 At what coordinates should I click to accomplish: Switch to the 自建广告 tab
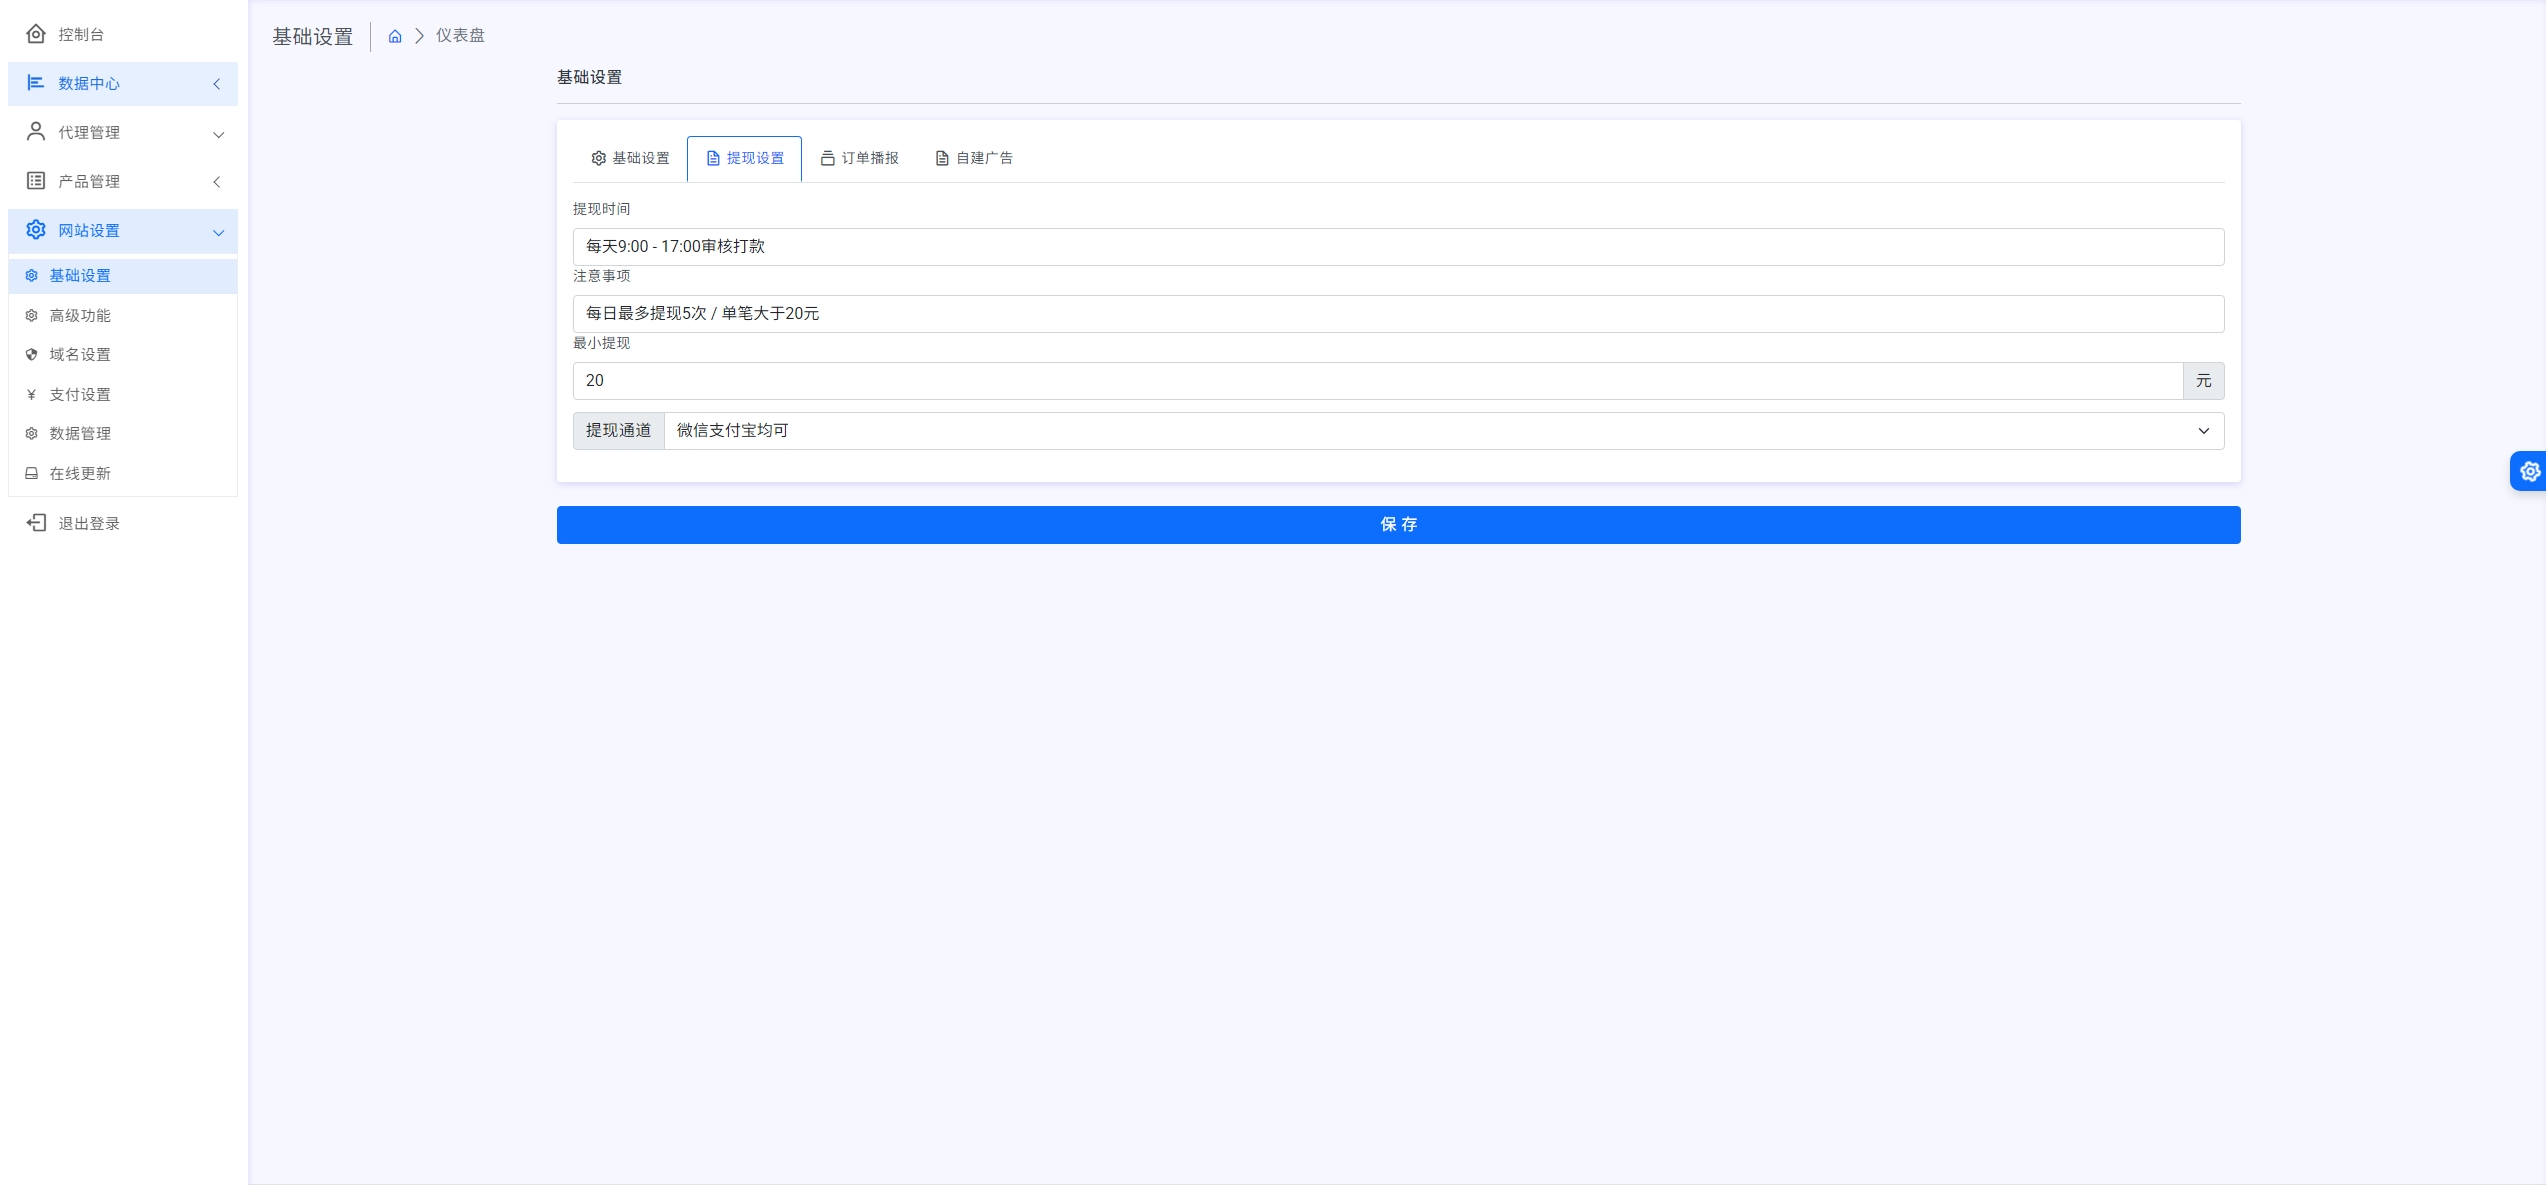tap(974, 158)
